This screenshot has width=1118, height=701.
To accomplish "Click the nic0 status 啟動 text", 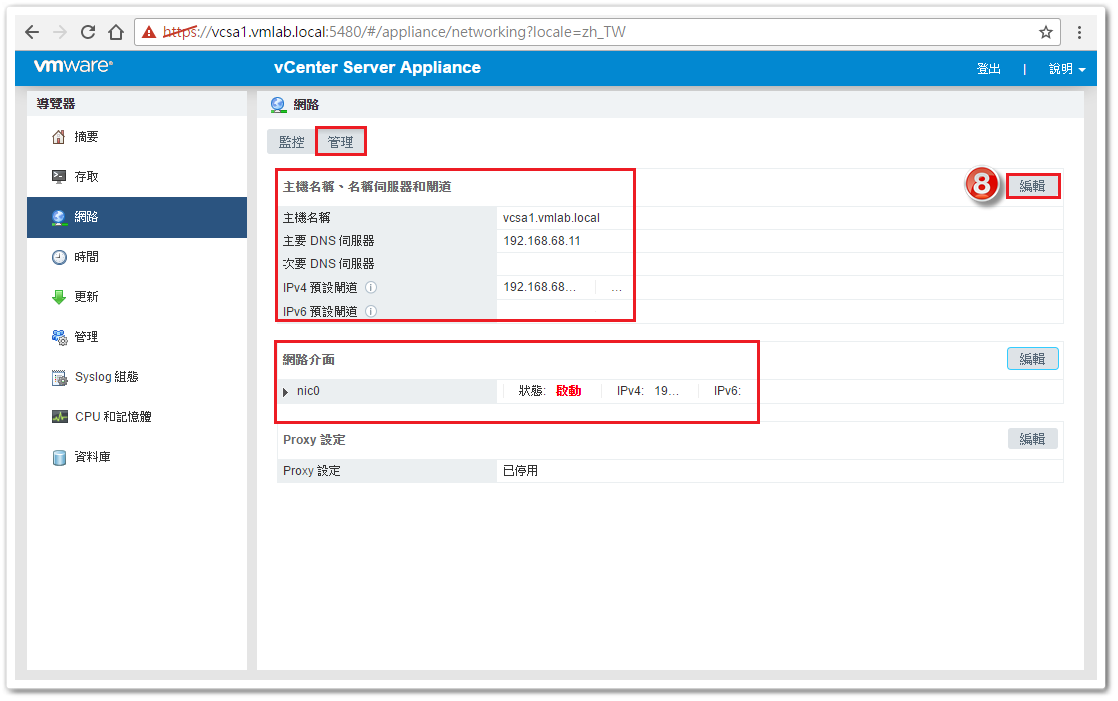I will click(x=568, y=391).
